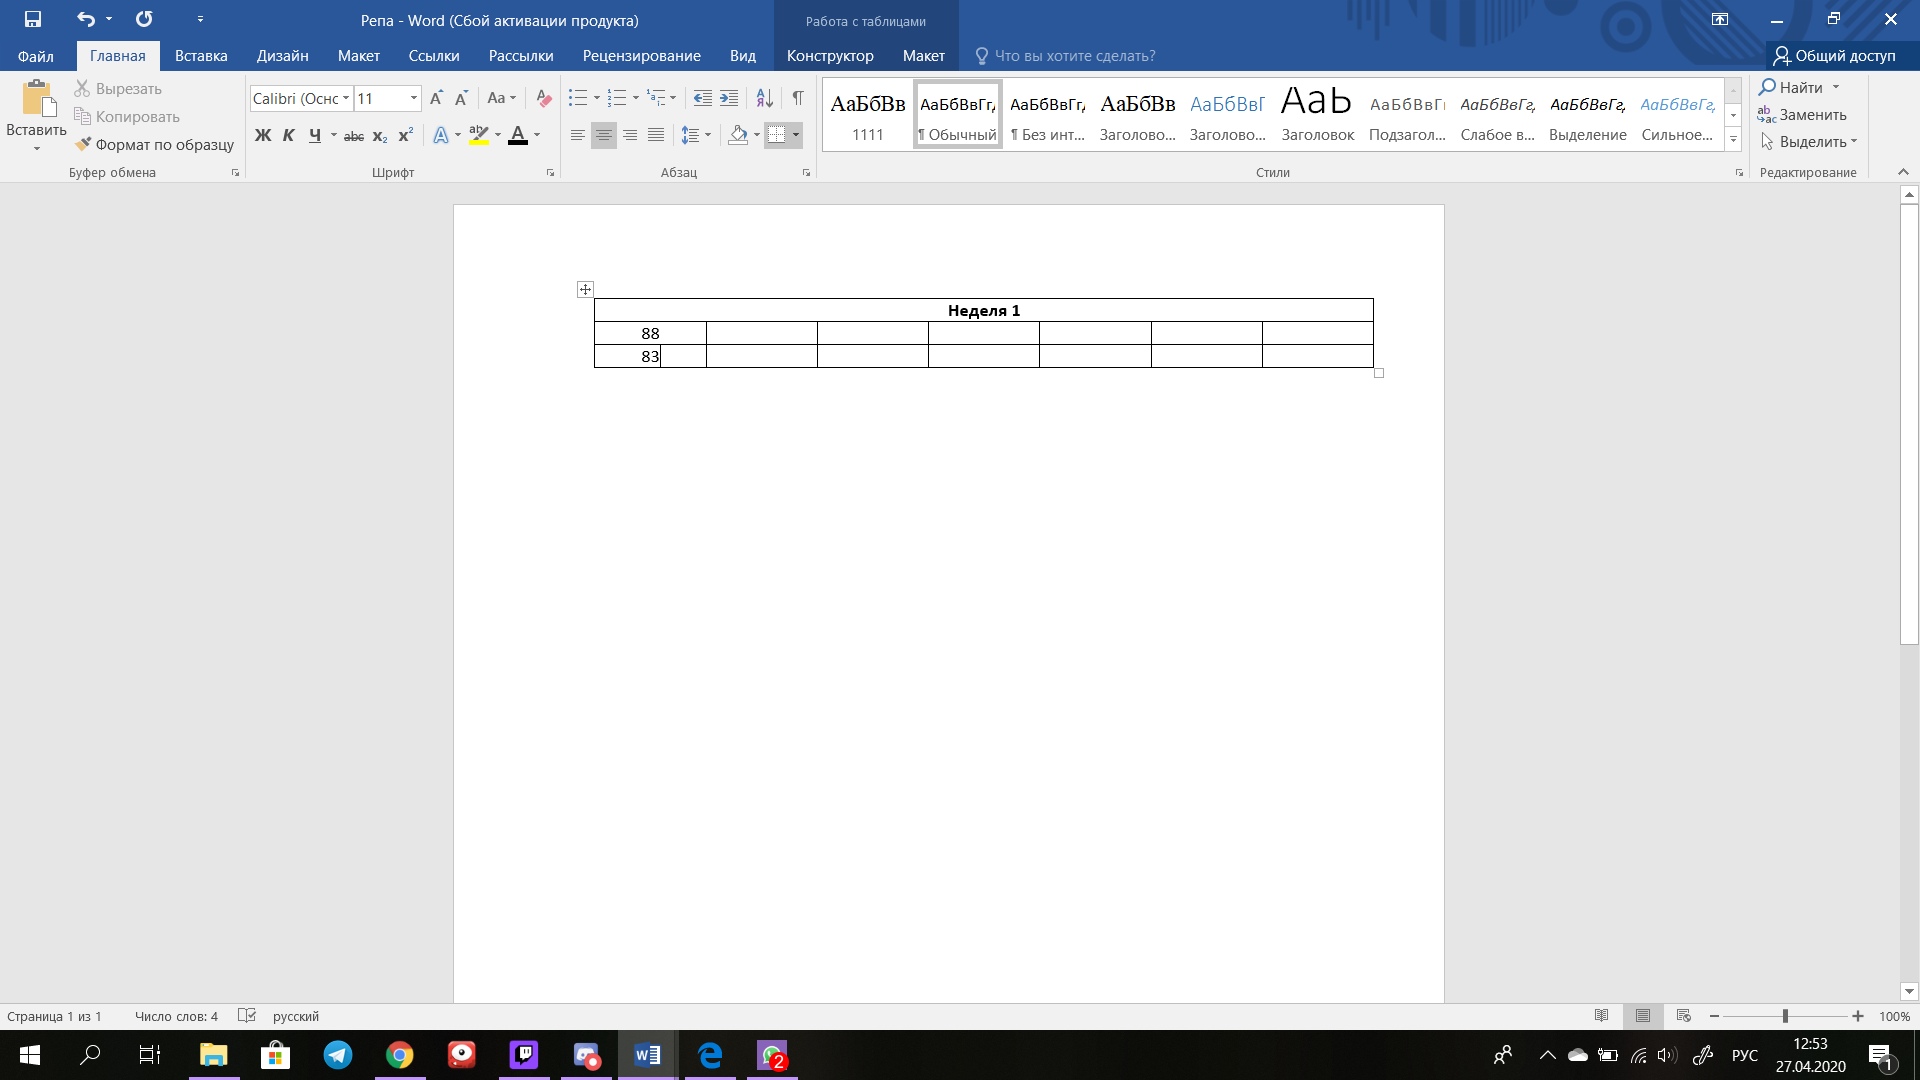Open the font size dropdown
Image resolution: width=1920 pixels, height=1080 pixels.
(x=413, y=98)
